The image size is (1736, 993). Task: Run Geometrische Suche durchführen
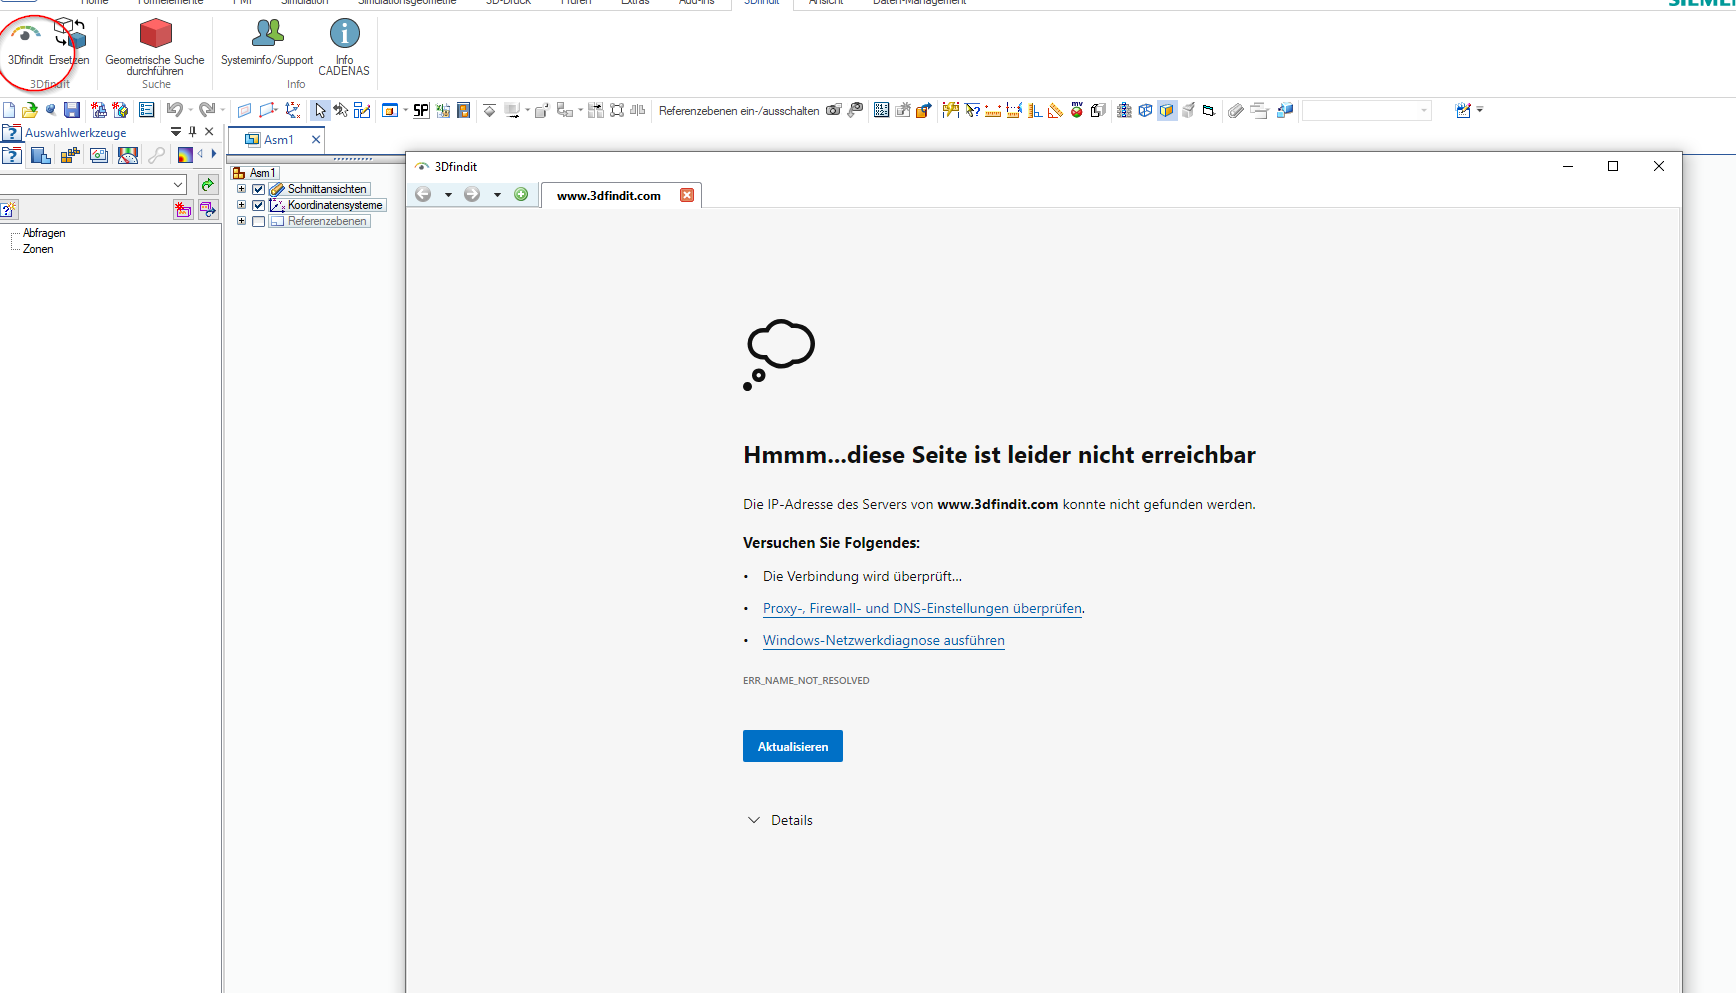[x=155, y=46]
